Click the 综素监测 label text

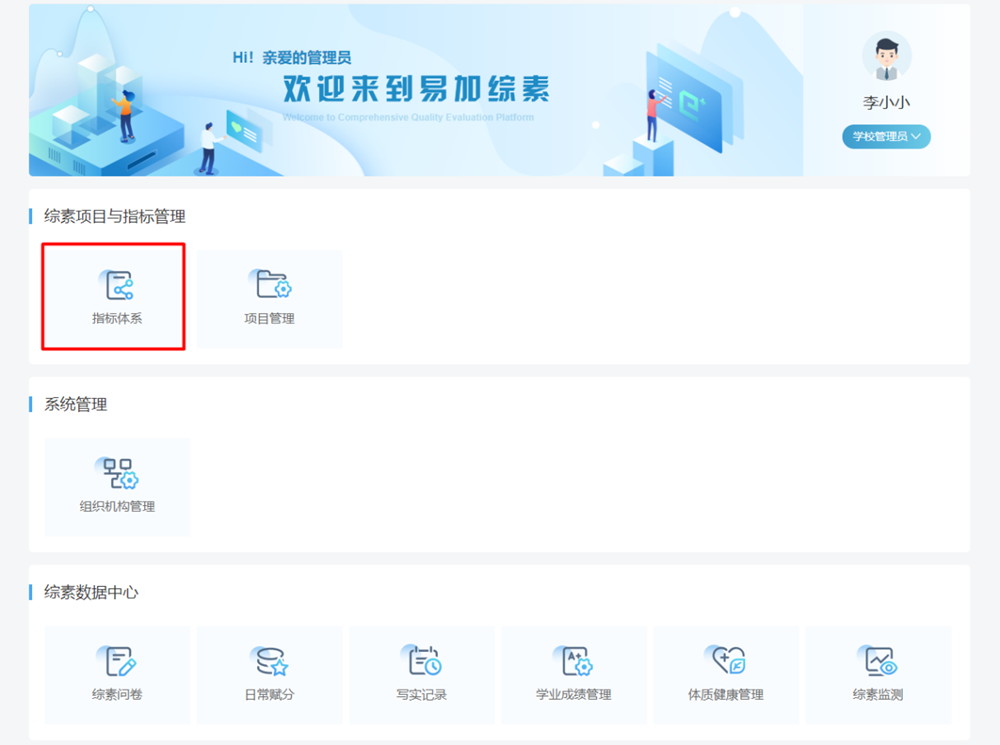[878, 695]
